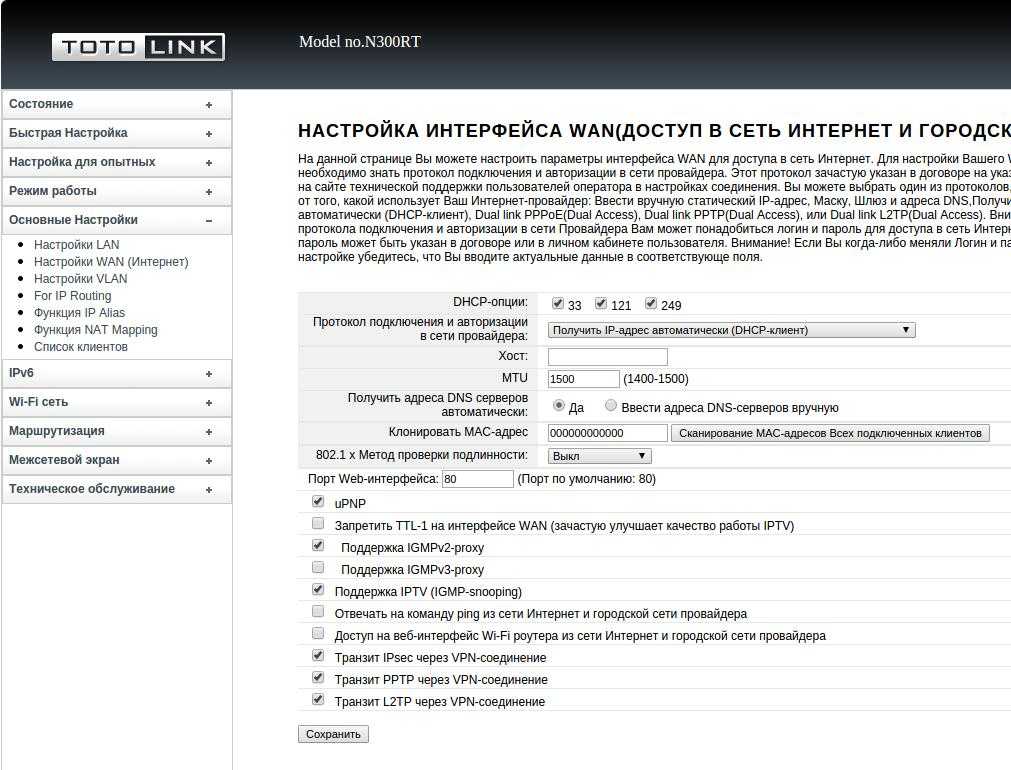
Task: Go to Настройки VLAN page
Action: point(80,279)
